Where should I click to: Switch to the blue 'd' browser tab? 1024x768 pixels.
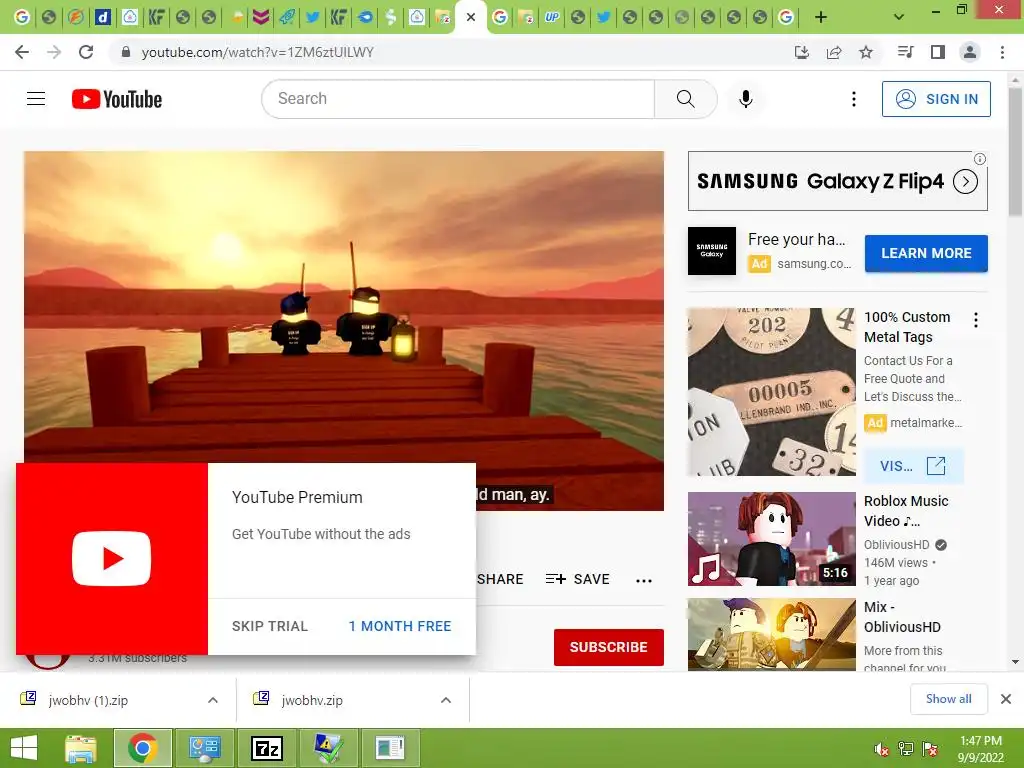103,17
